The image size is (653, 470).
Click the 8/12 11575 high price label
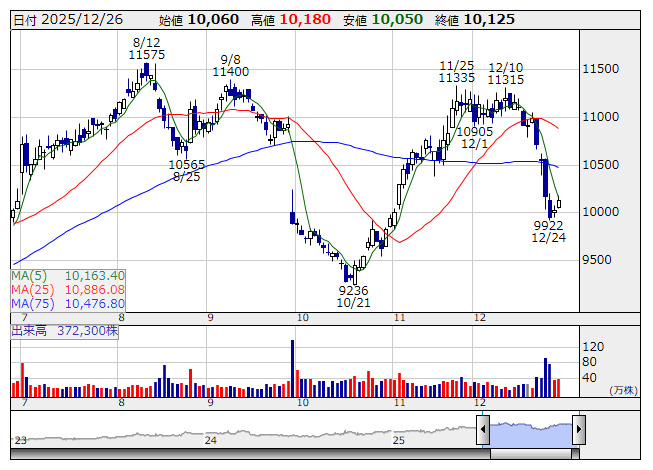[147, 48]
